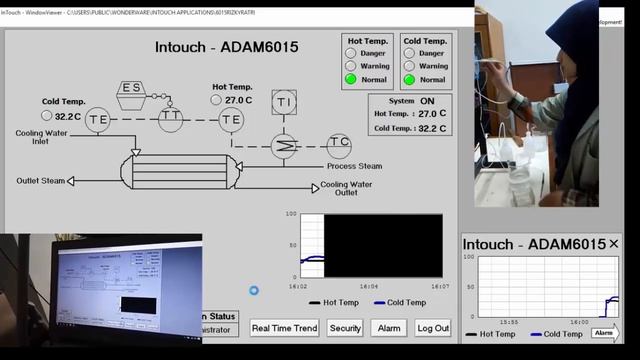This screenshot has width=640, height=360.
Task: Click indicator lamp beside 27.0 C hot temp
Action: pyautogui.click(x=216, y=100)
